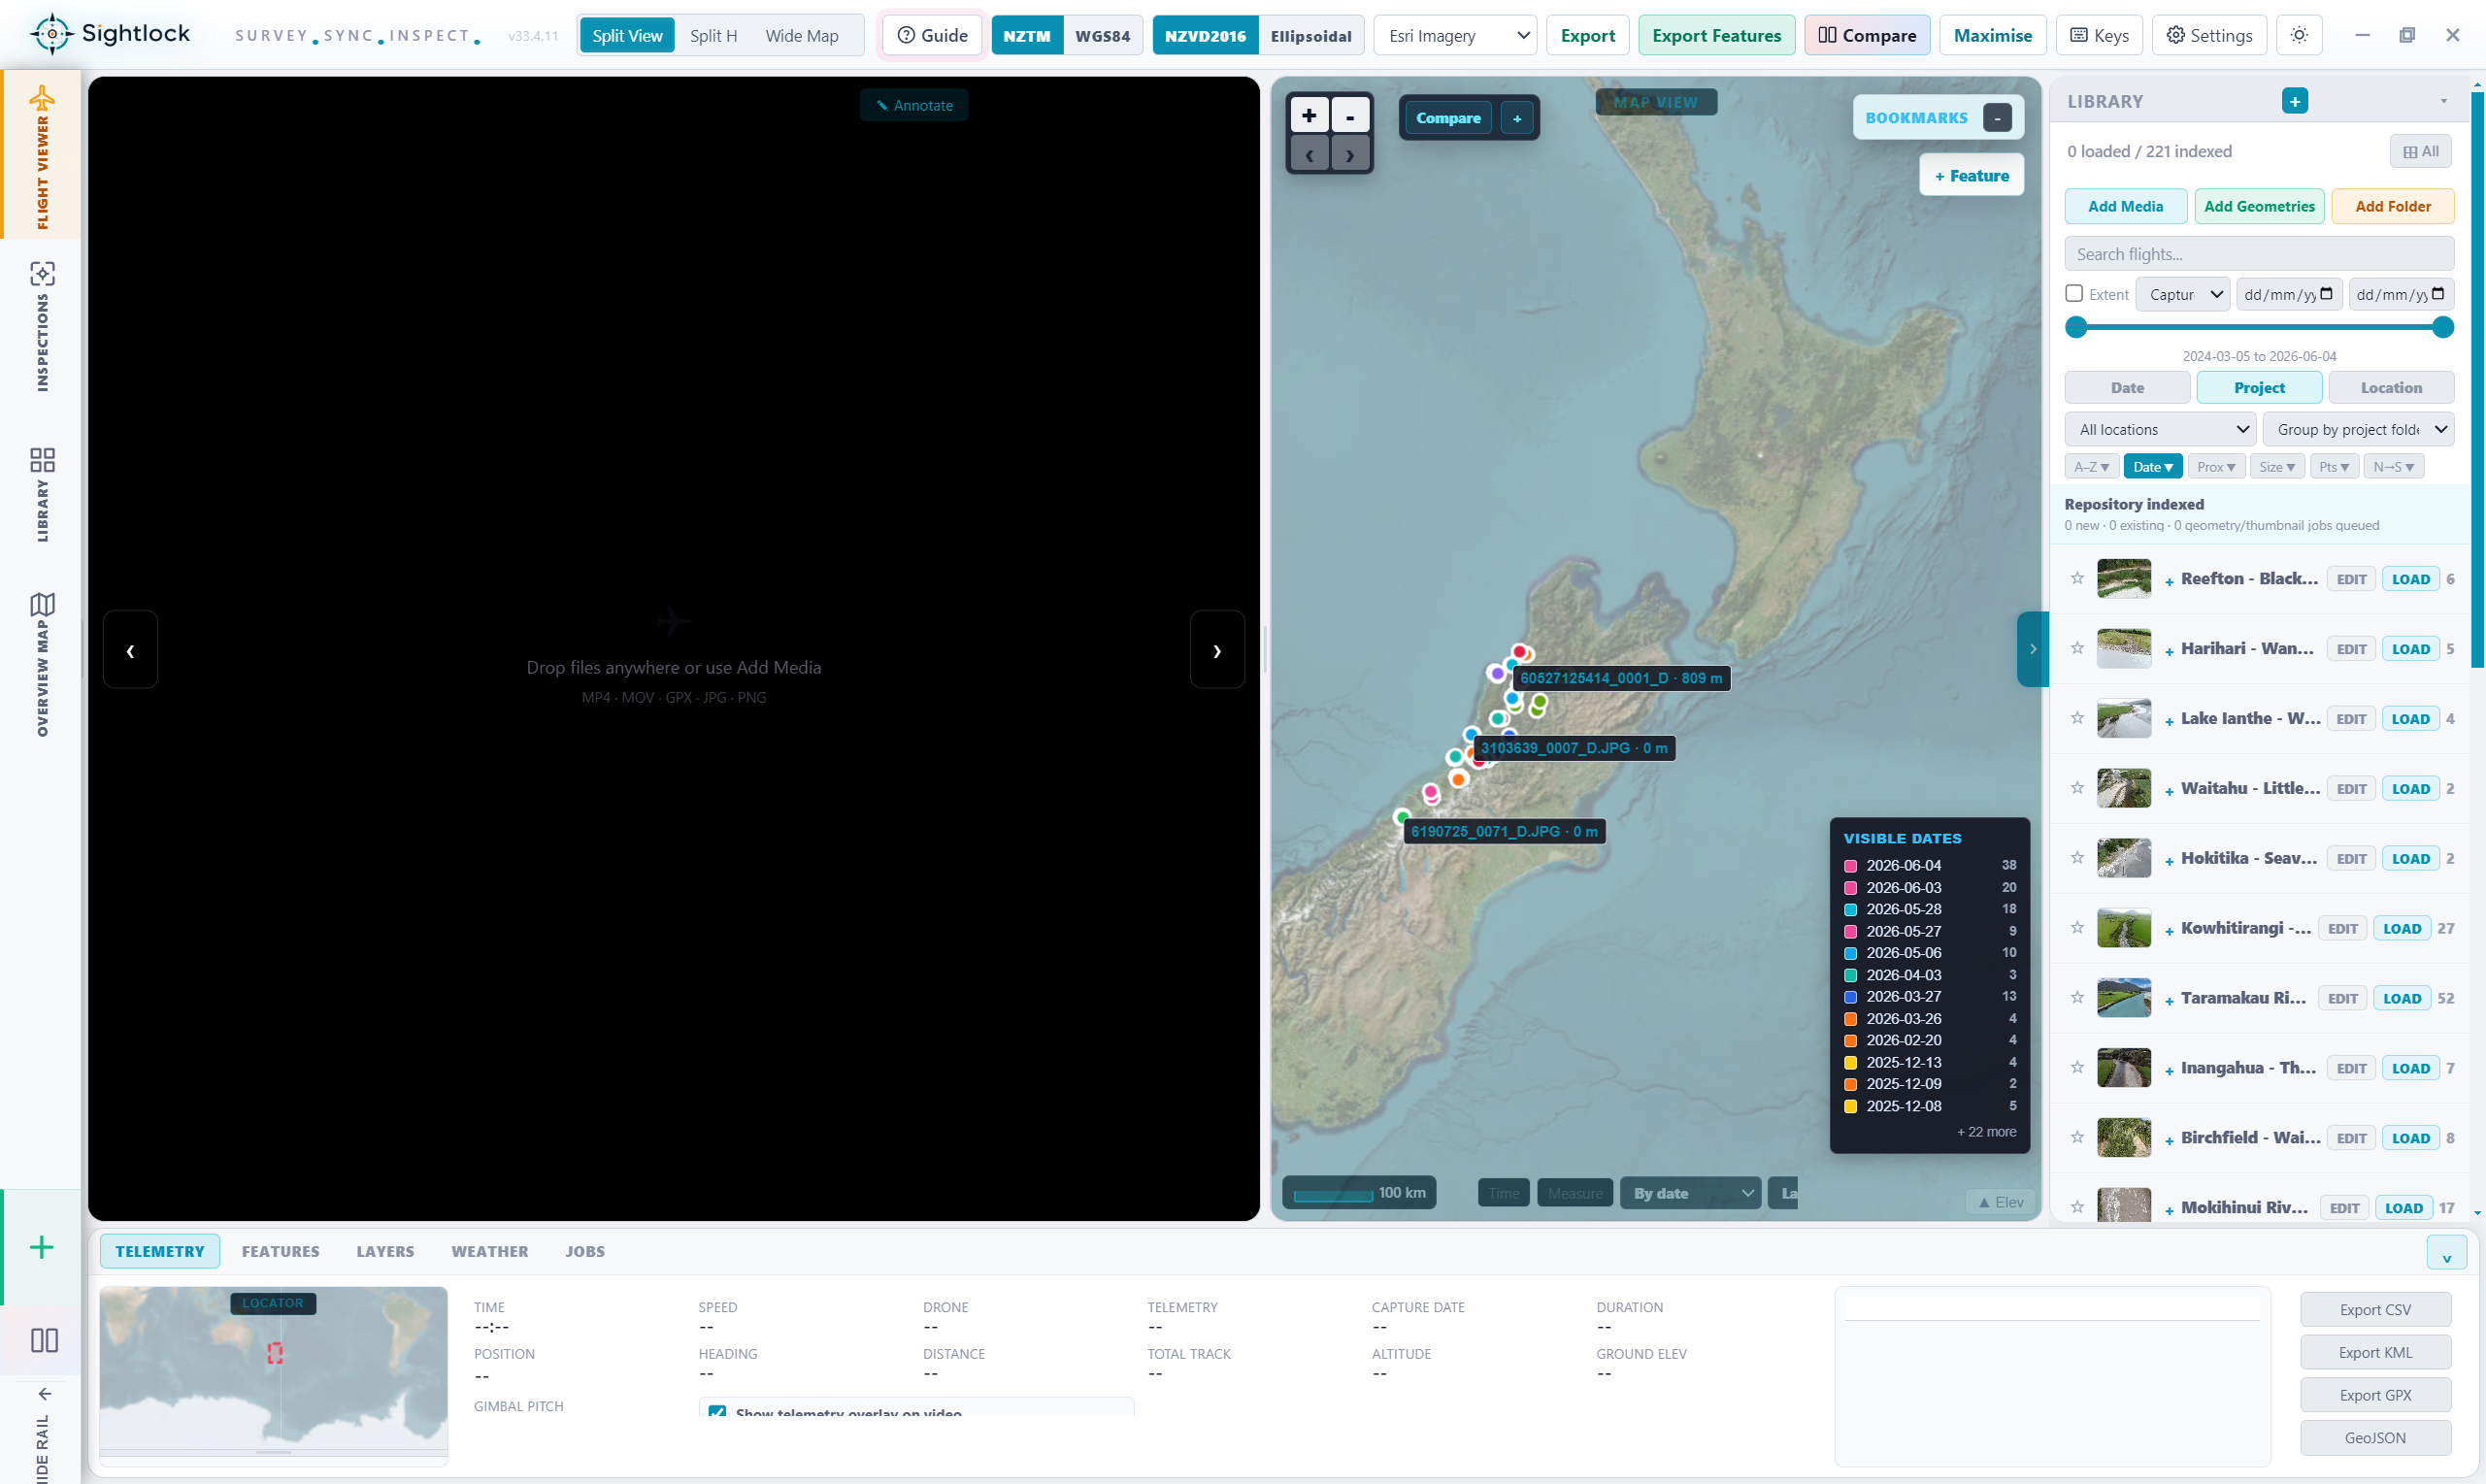This screenshot has width=2486, height=1484.
Task: Click the collapse arrow tab on map right edge
Action: [x=2032, y=649]
